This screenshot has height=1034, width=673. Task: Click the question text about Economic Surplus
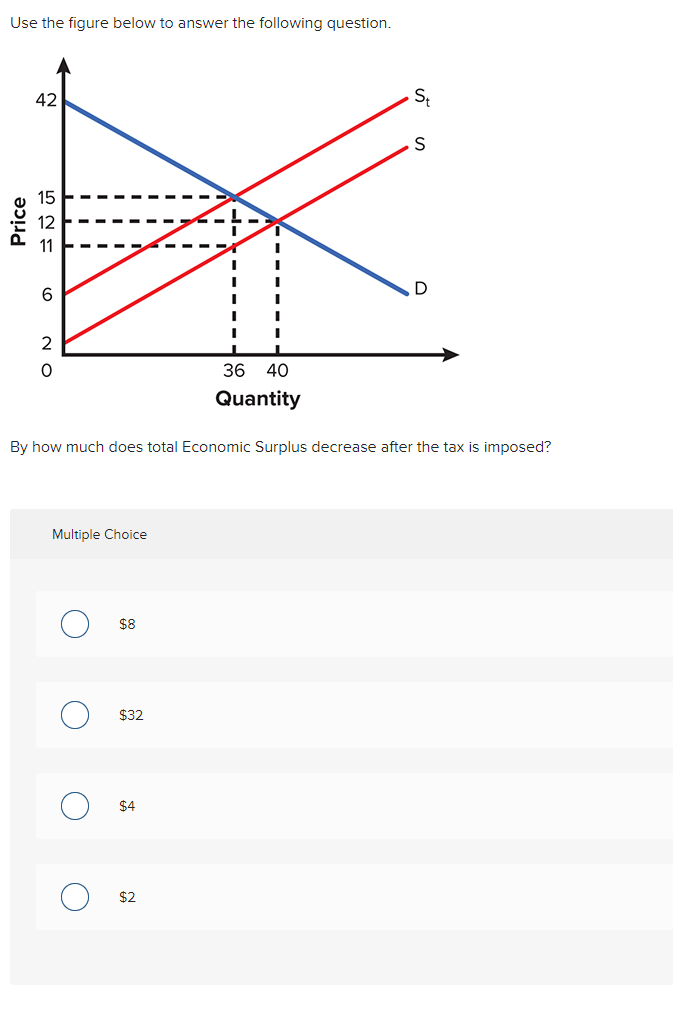click(280, 447)
